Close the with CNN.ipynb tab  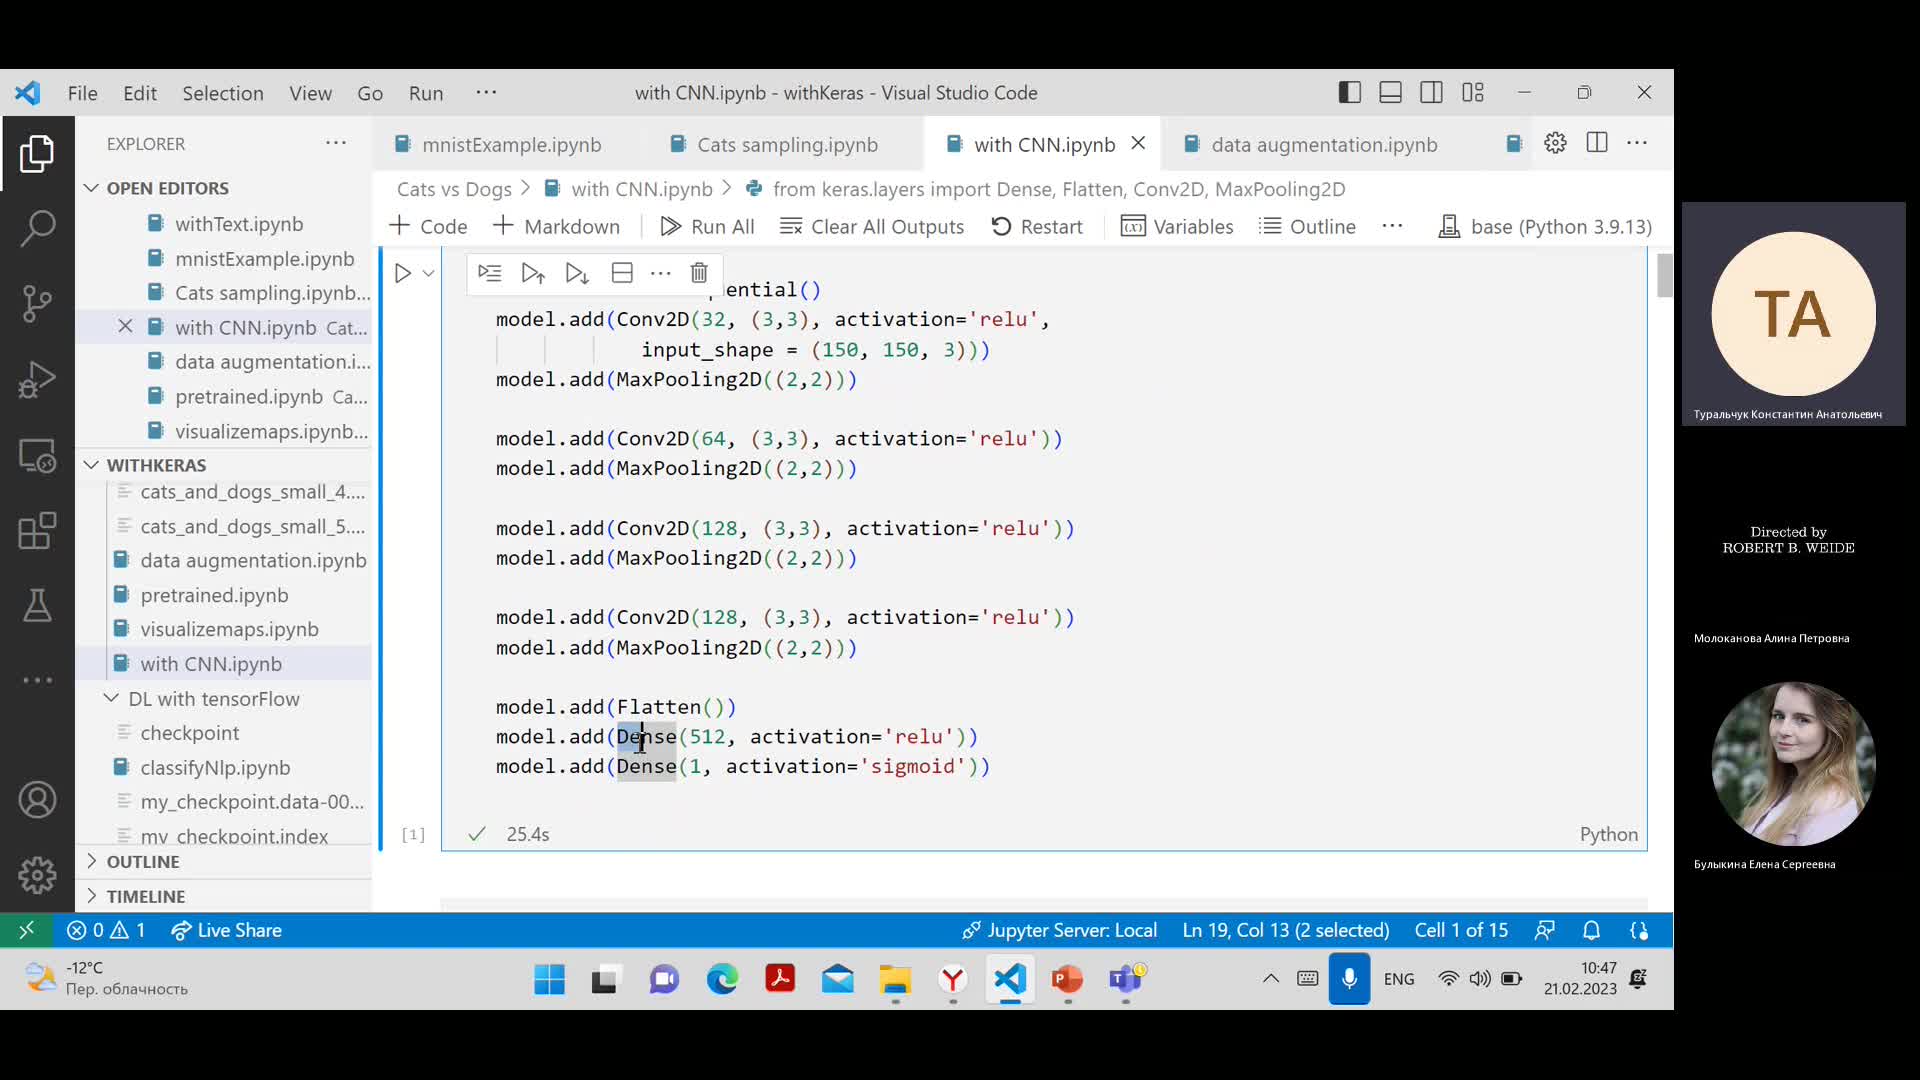coord(1138,144)
